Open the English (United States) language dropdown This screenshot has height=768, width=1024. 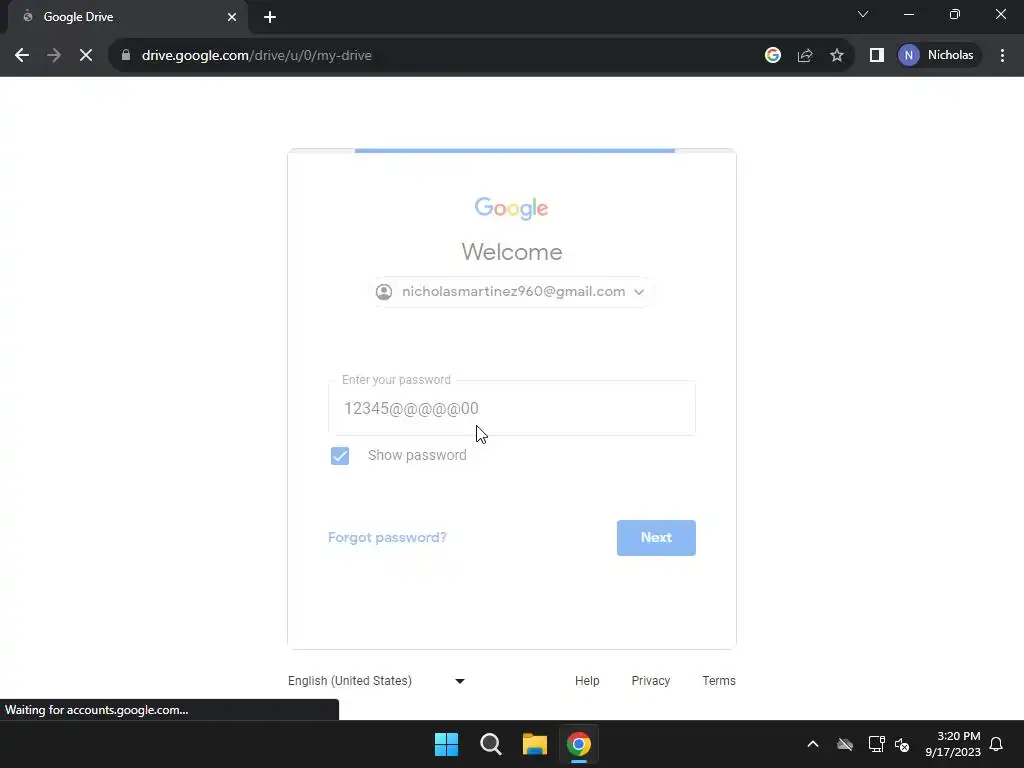(377, 681)
